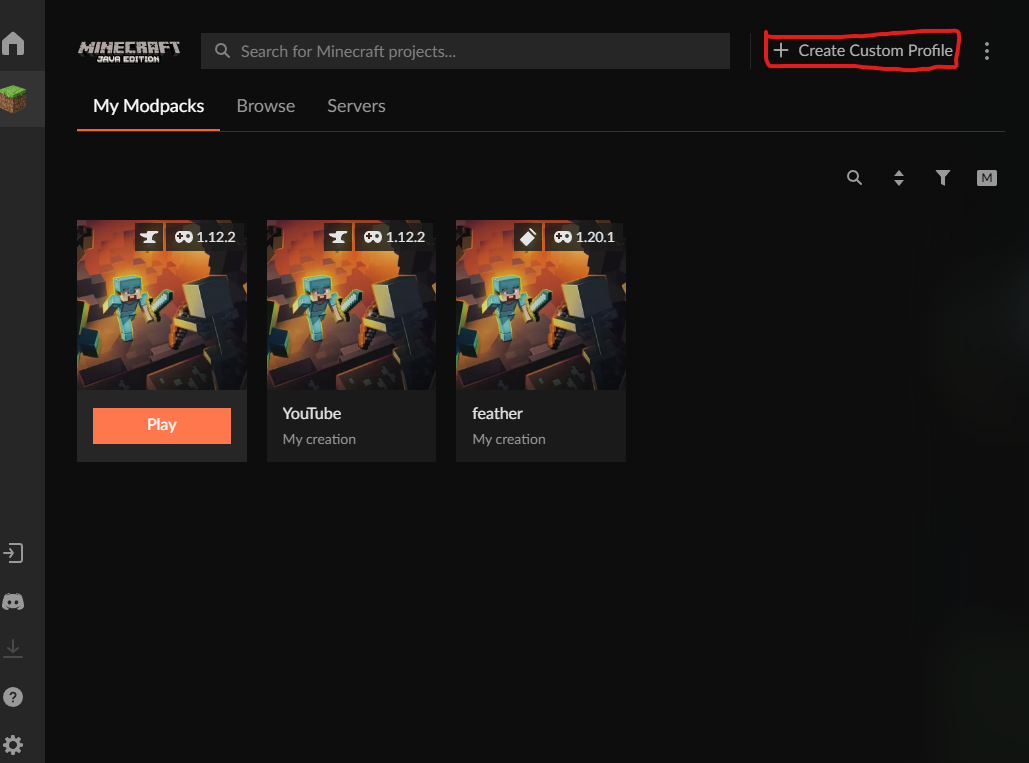
Task: Click Forge anvil icon on first modpack
Action: [x=149, y=237]
